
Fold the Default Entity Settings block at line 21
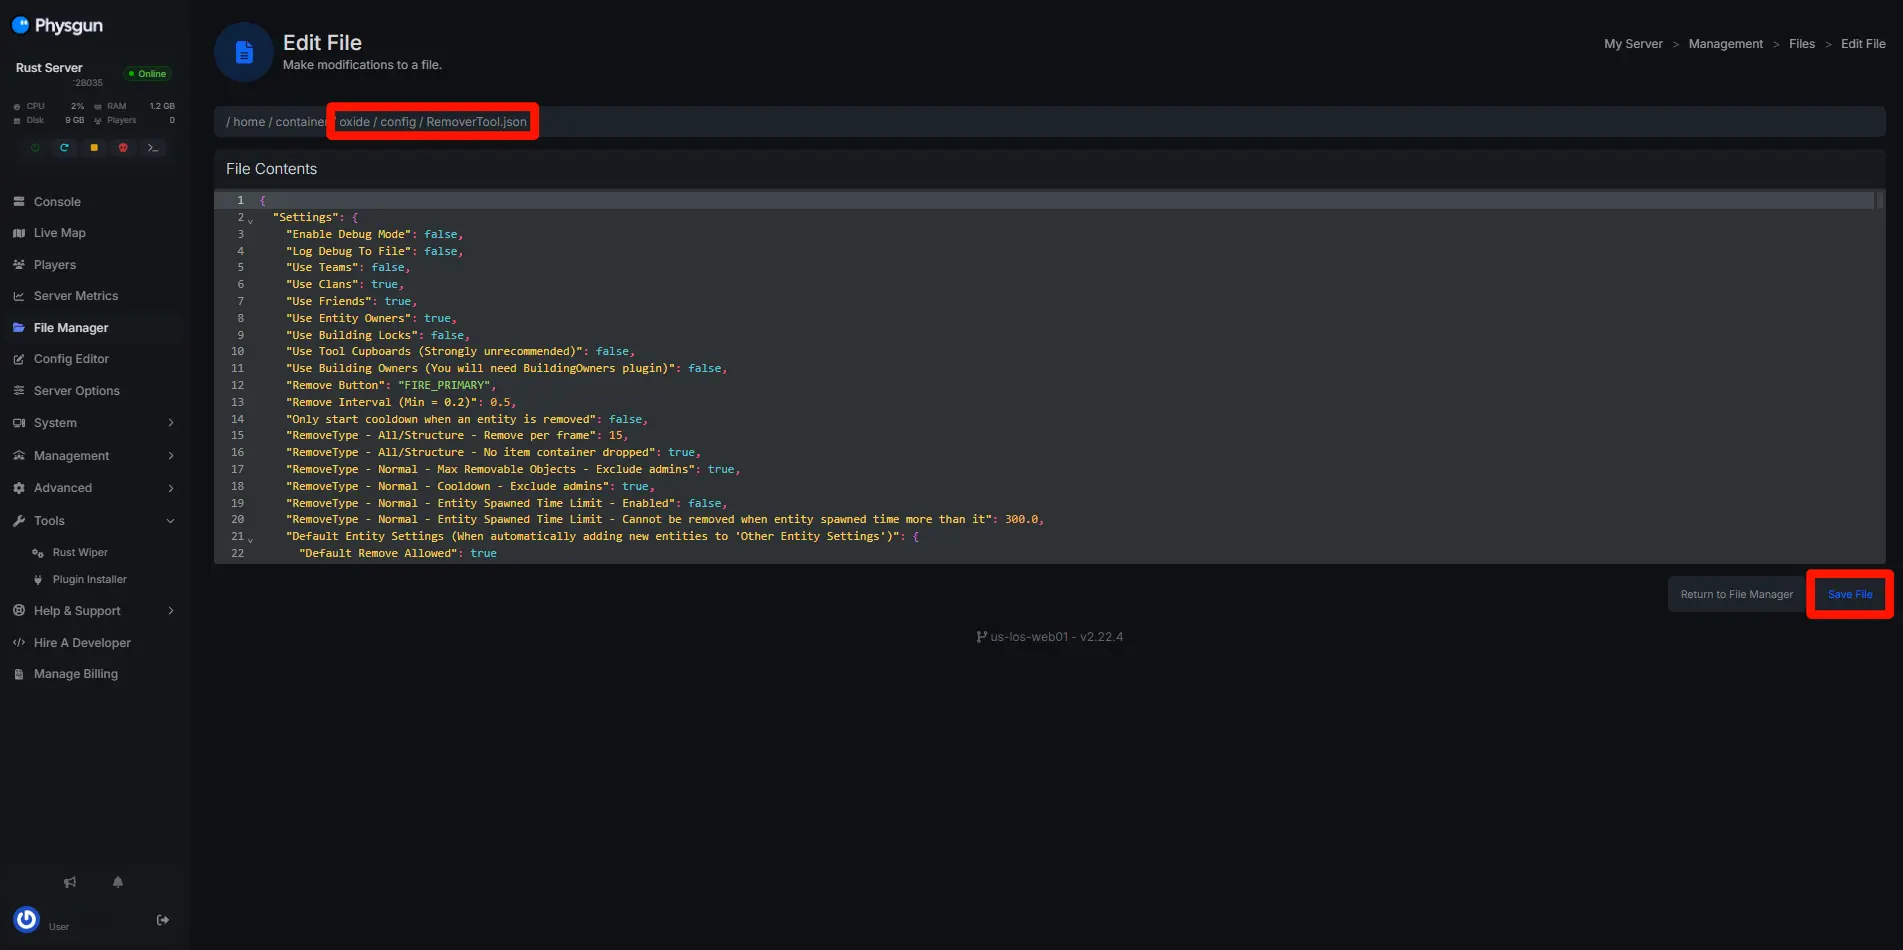[251, 538]
